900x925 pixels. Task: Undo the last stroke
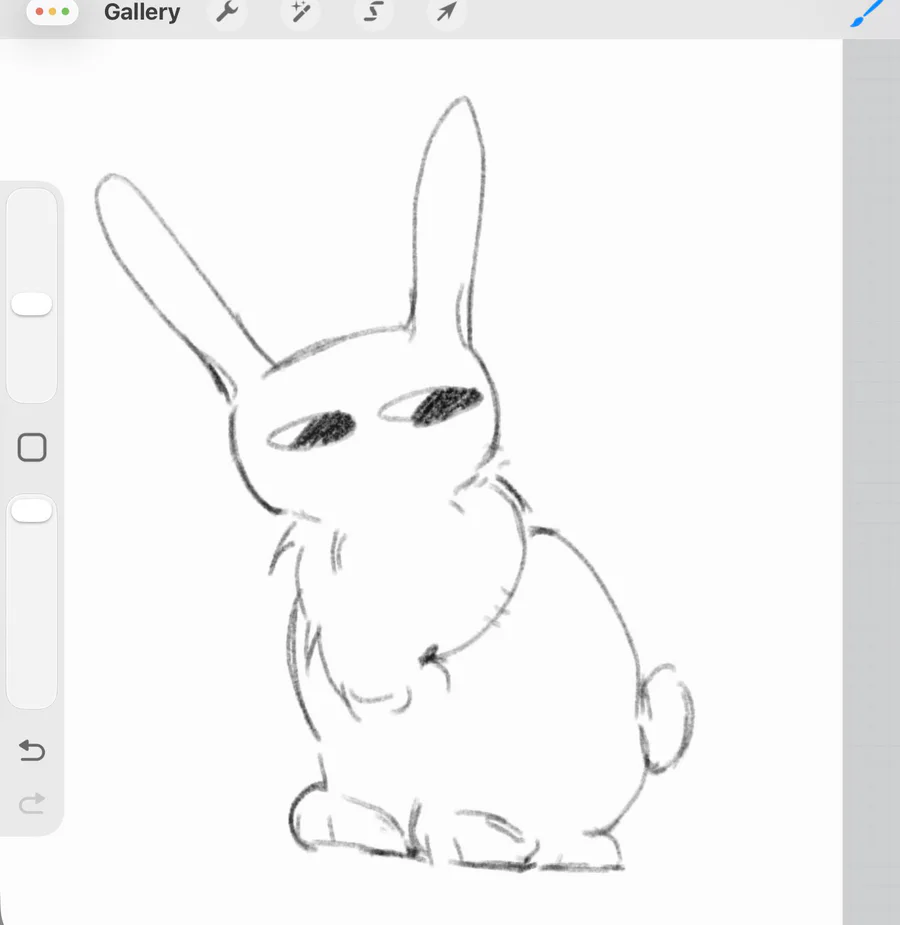[32, 750]
